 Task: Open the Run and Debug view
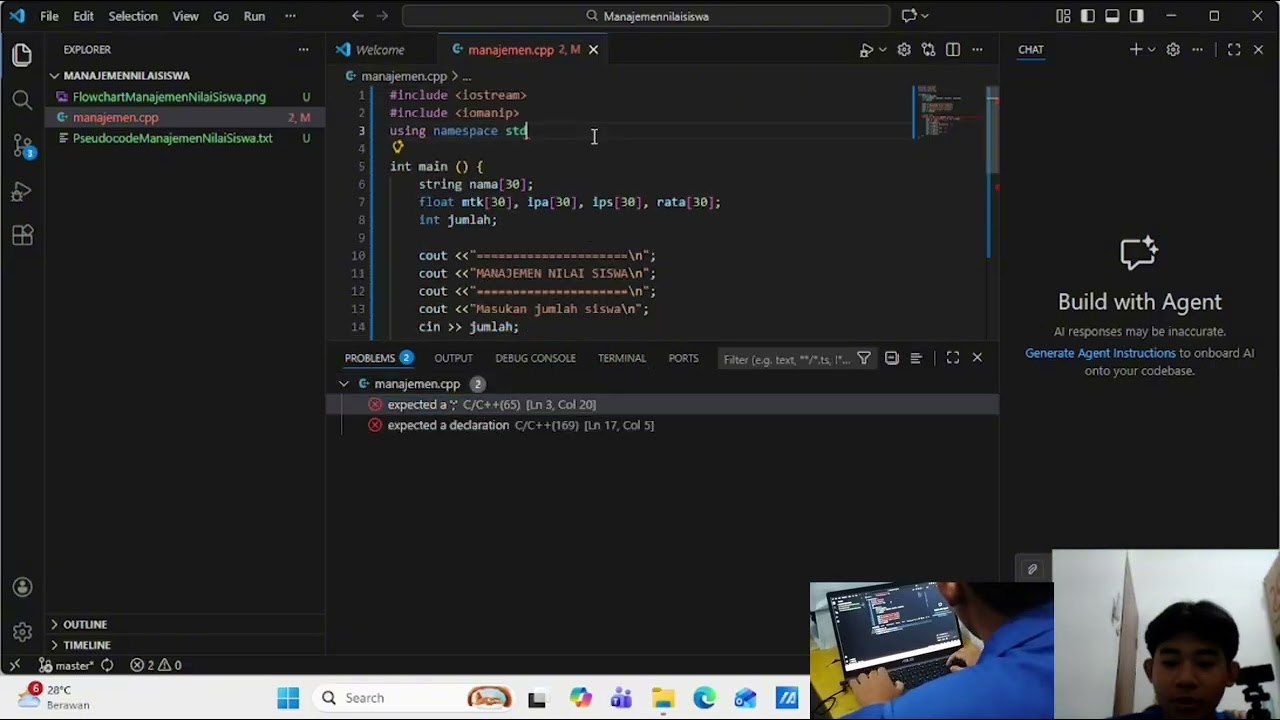point(22,191)
